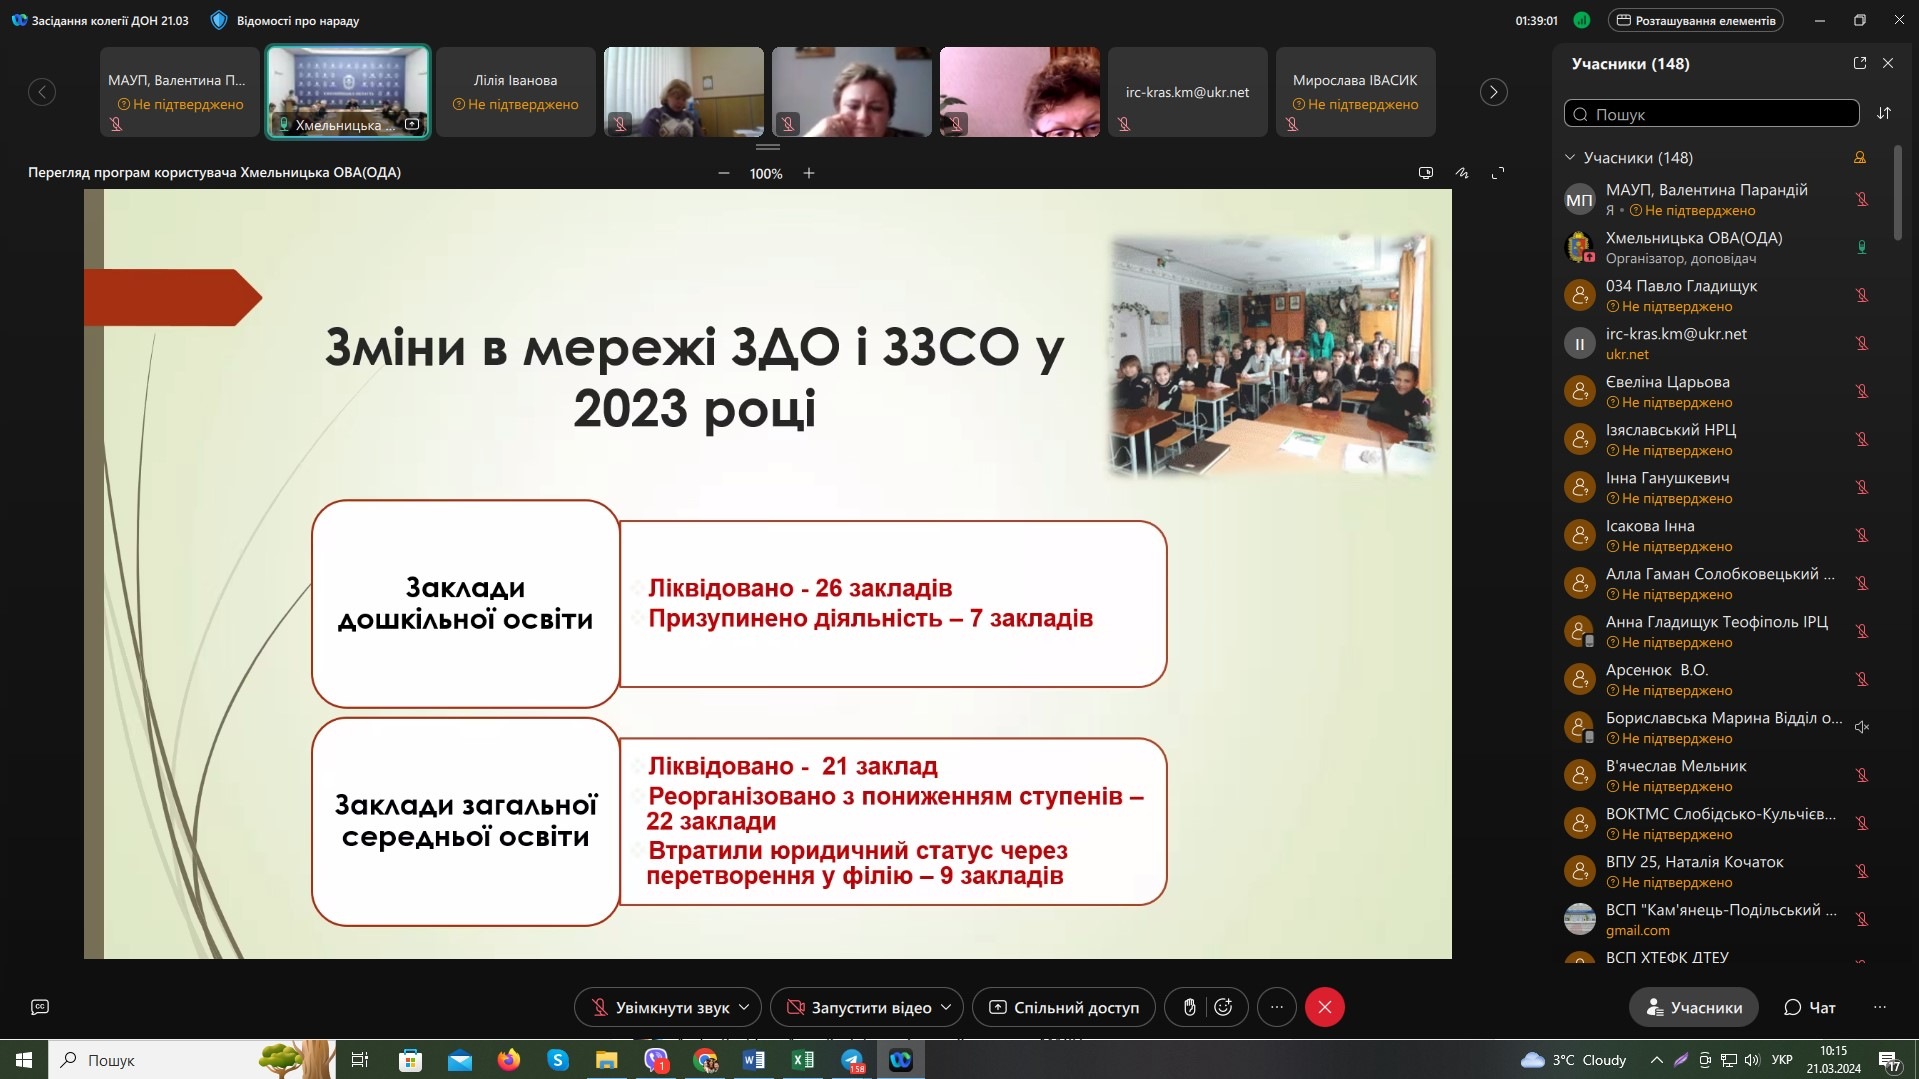This screenshot has height=1079, width=1919.
Task: Open audio options dropdown arrow
Action: (x=744, y=1007)
